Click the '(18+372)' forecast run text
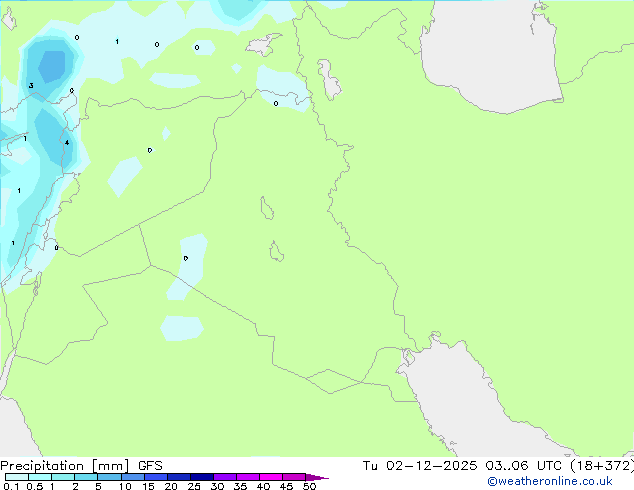The width and height of the screenshot is (634, 490). (x=602, y=466)
